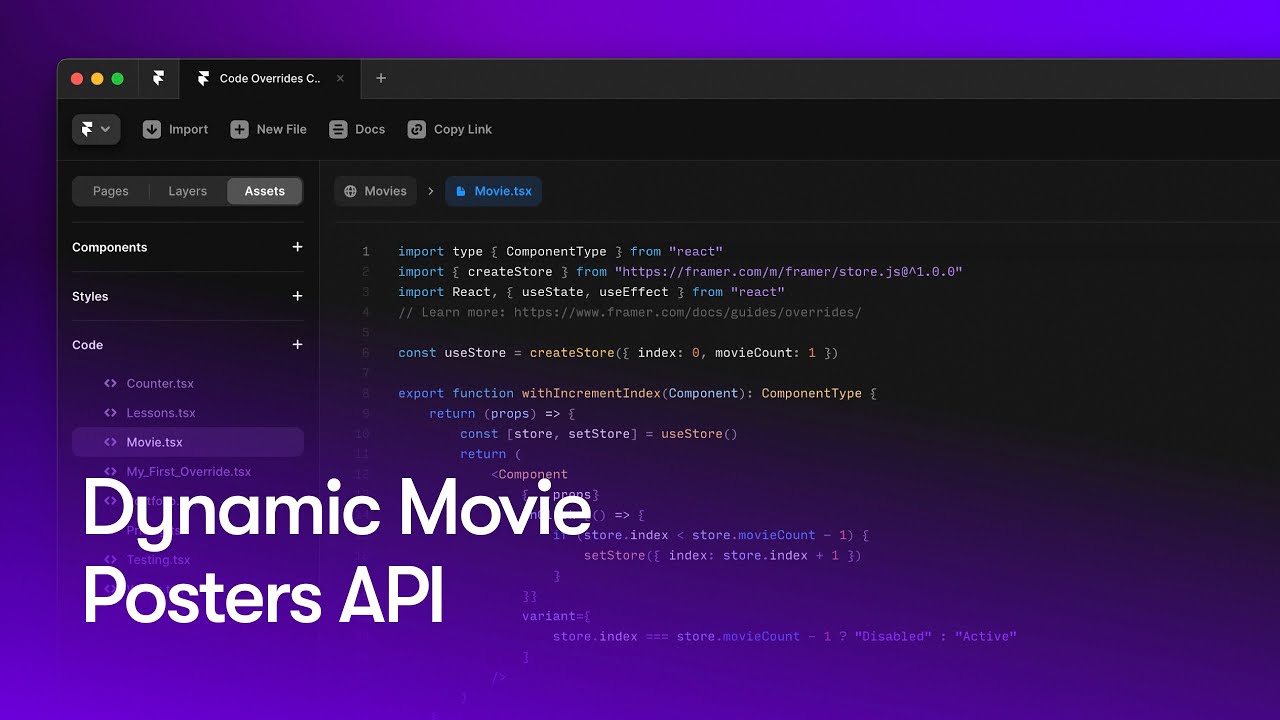Click the store.js import URL string
Image resolution: width=1280 pixels, height=720 pixels.
point(789,272)
